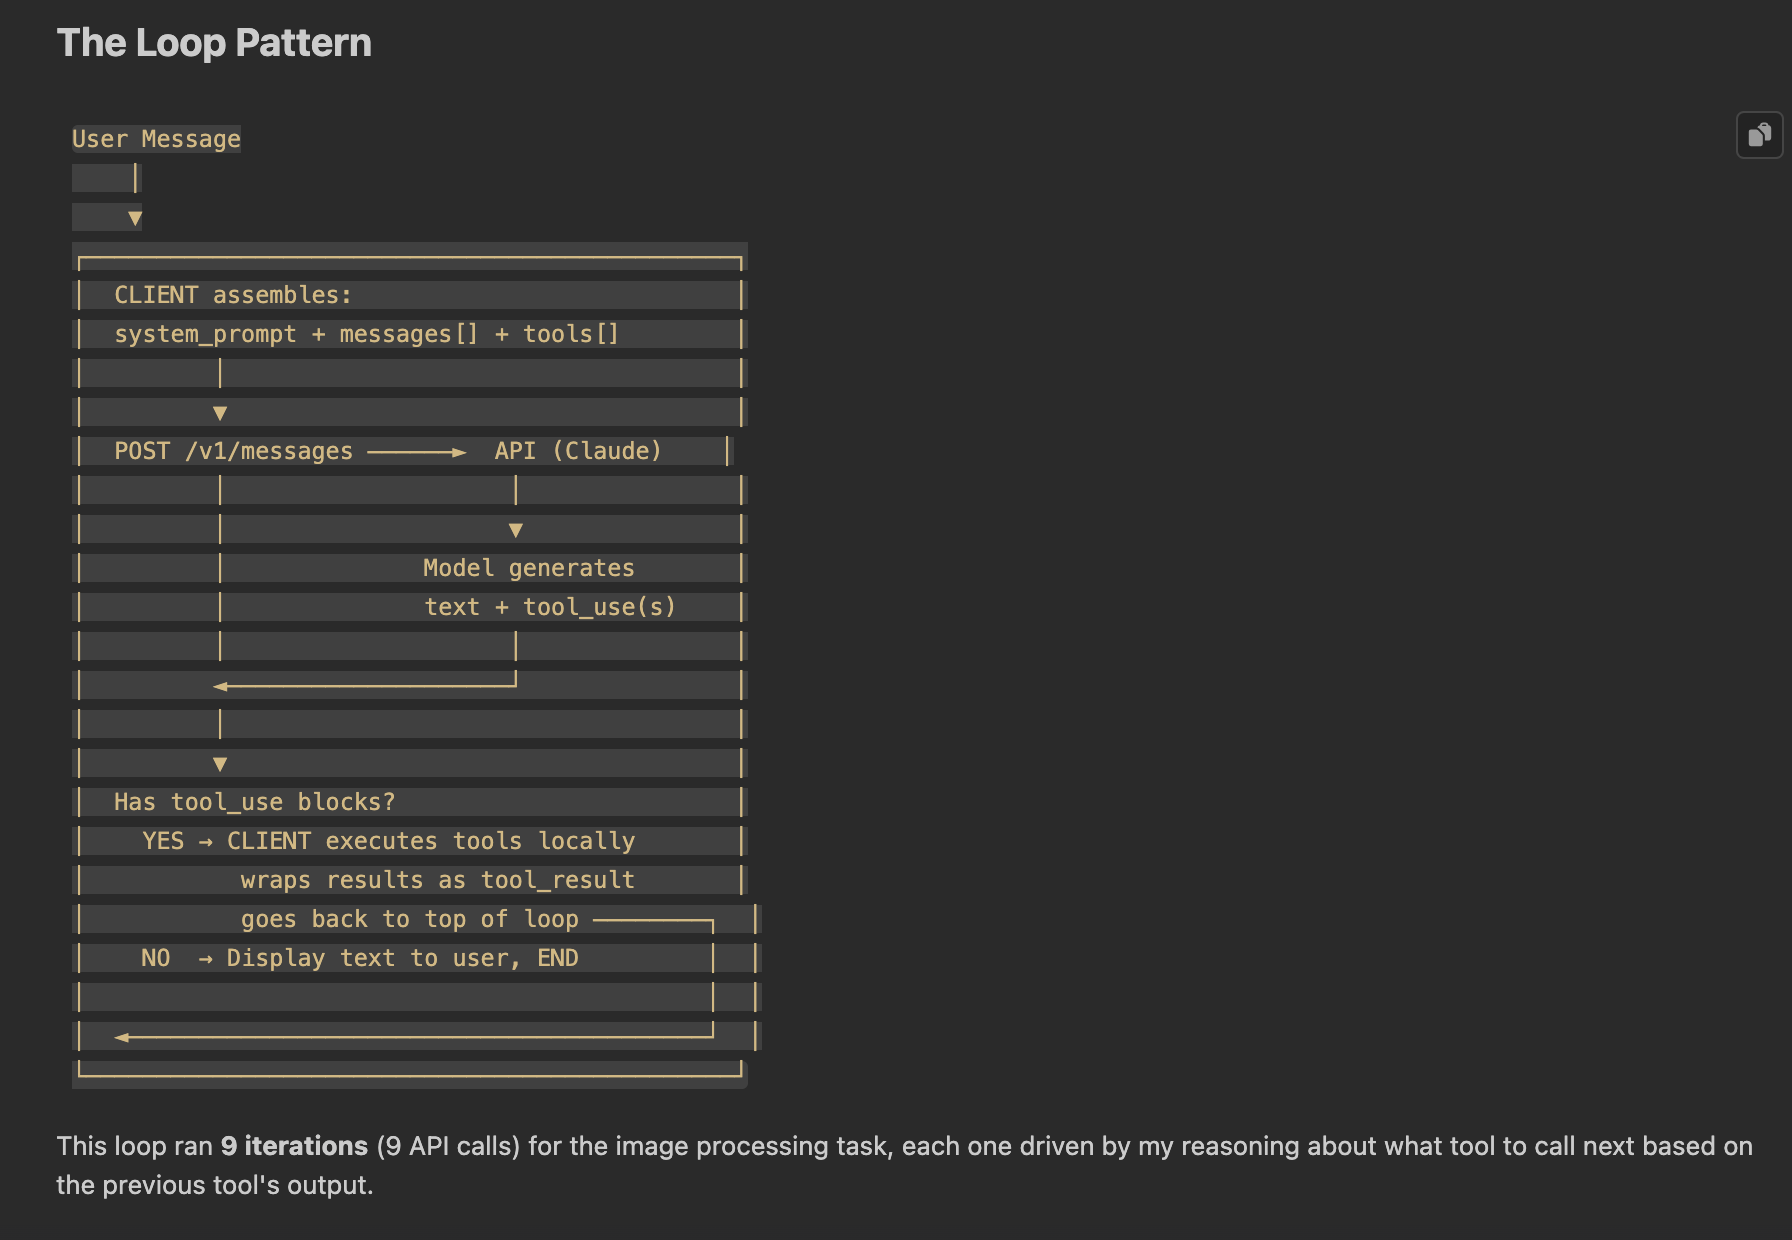The height and width of the screenshot is (1240, 1792).
Task: Click the heading 'The Loop Pattern'
Action: (x=214, y=43)
